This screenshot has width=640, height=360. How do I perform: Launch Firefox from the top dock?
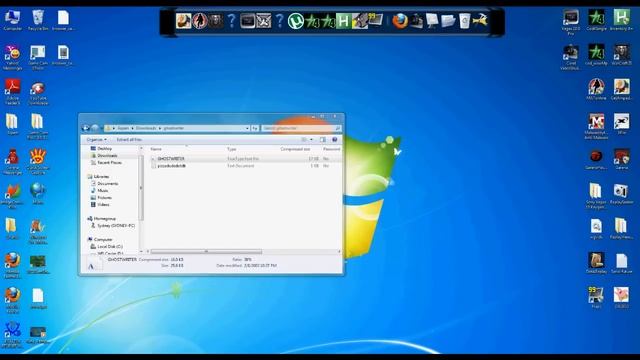[400, 20]
